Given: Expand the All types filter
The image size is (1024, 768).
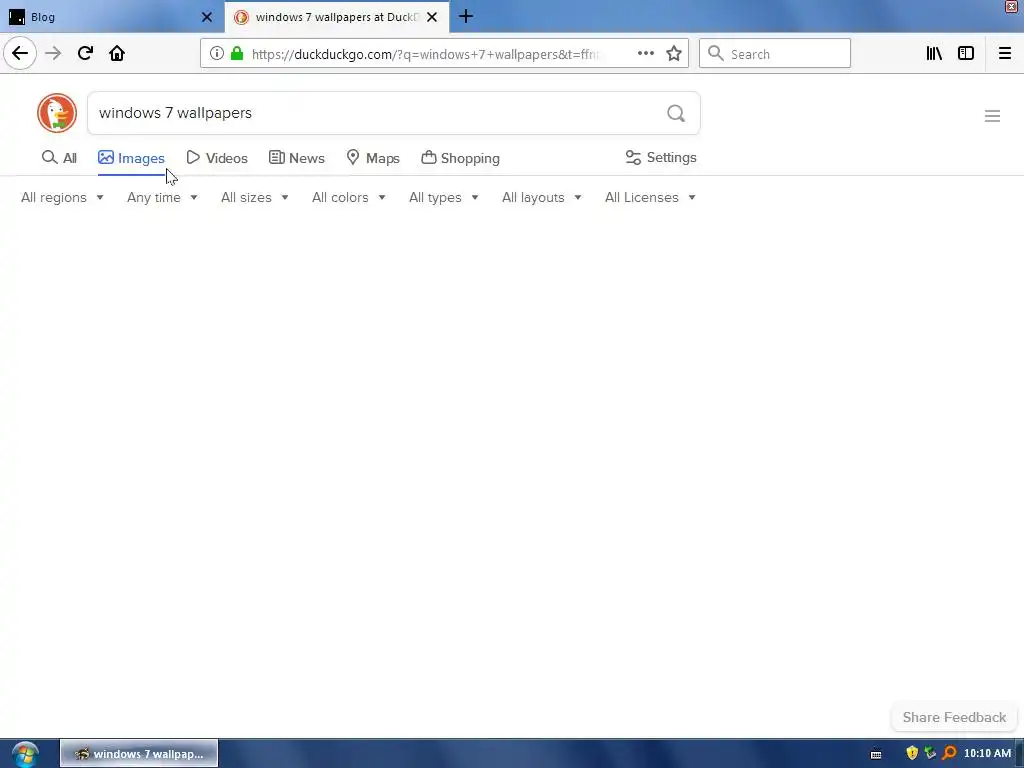Looking at the screenshot, I should tap(443, 197).
